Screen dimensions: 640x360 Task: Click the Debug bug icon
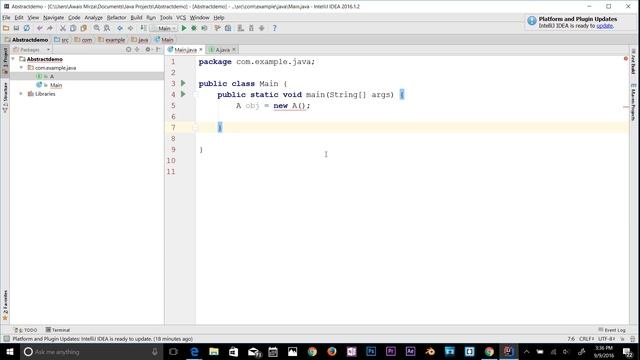(x=194, y=28)
